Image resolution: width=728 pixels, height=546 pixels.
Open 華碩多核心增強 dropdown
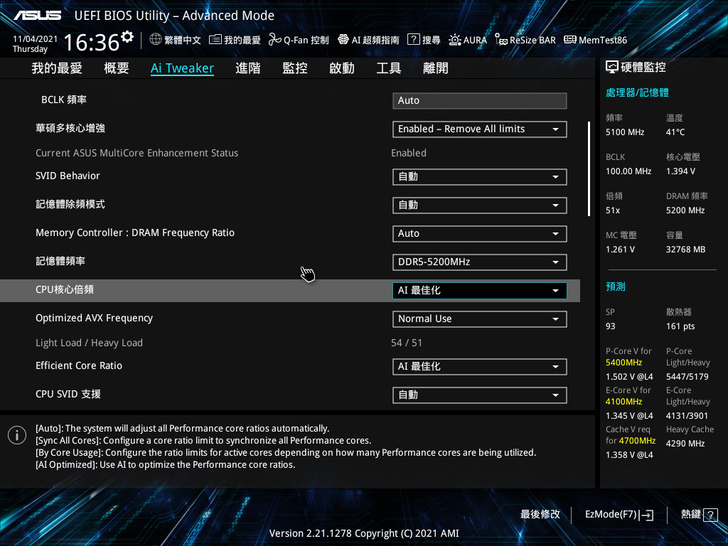[480, 129]
